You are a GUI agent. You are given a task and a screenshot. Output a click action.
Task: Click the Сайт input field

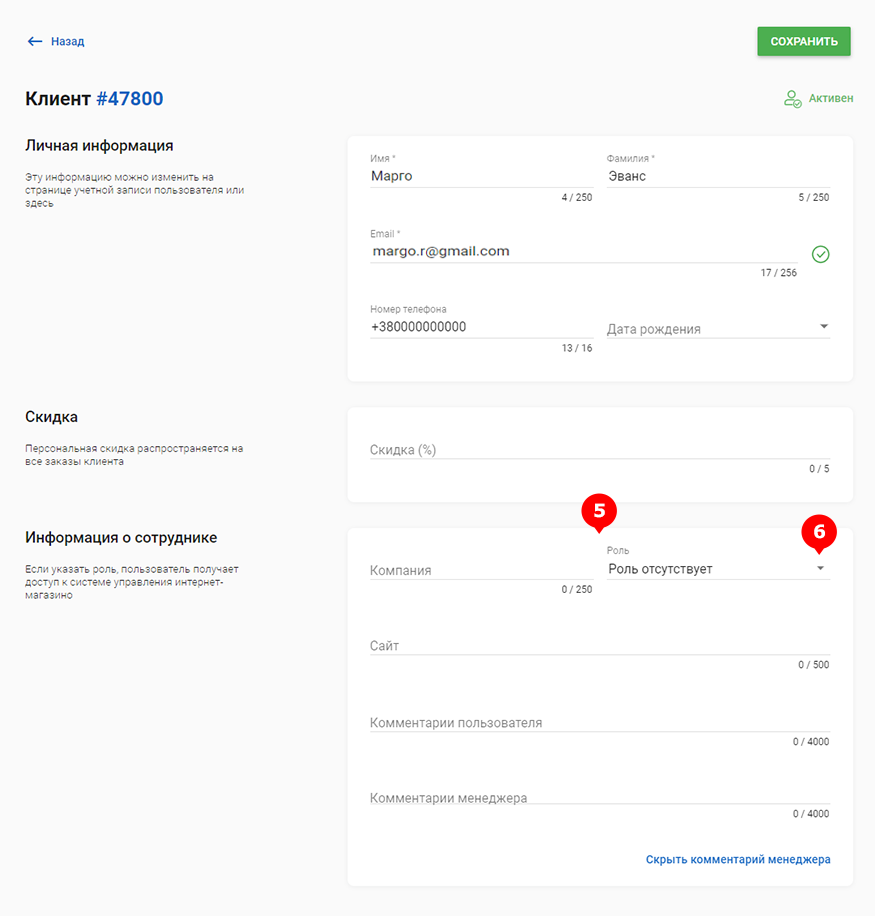(599, 646)
